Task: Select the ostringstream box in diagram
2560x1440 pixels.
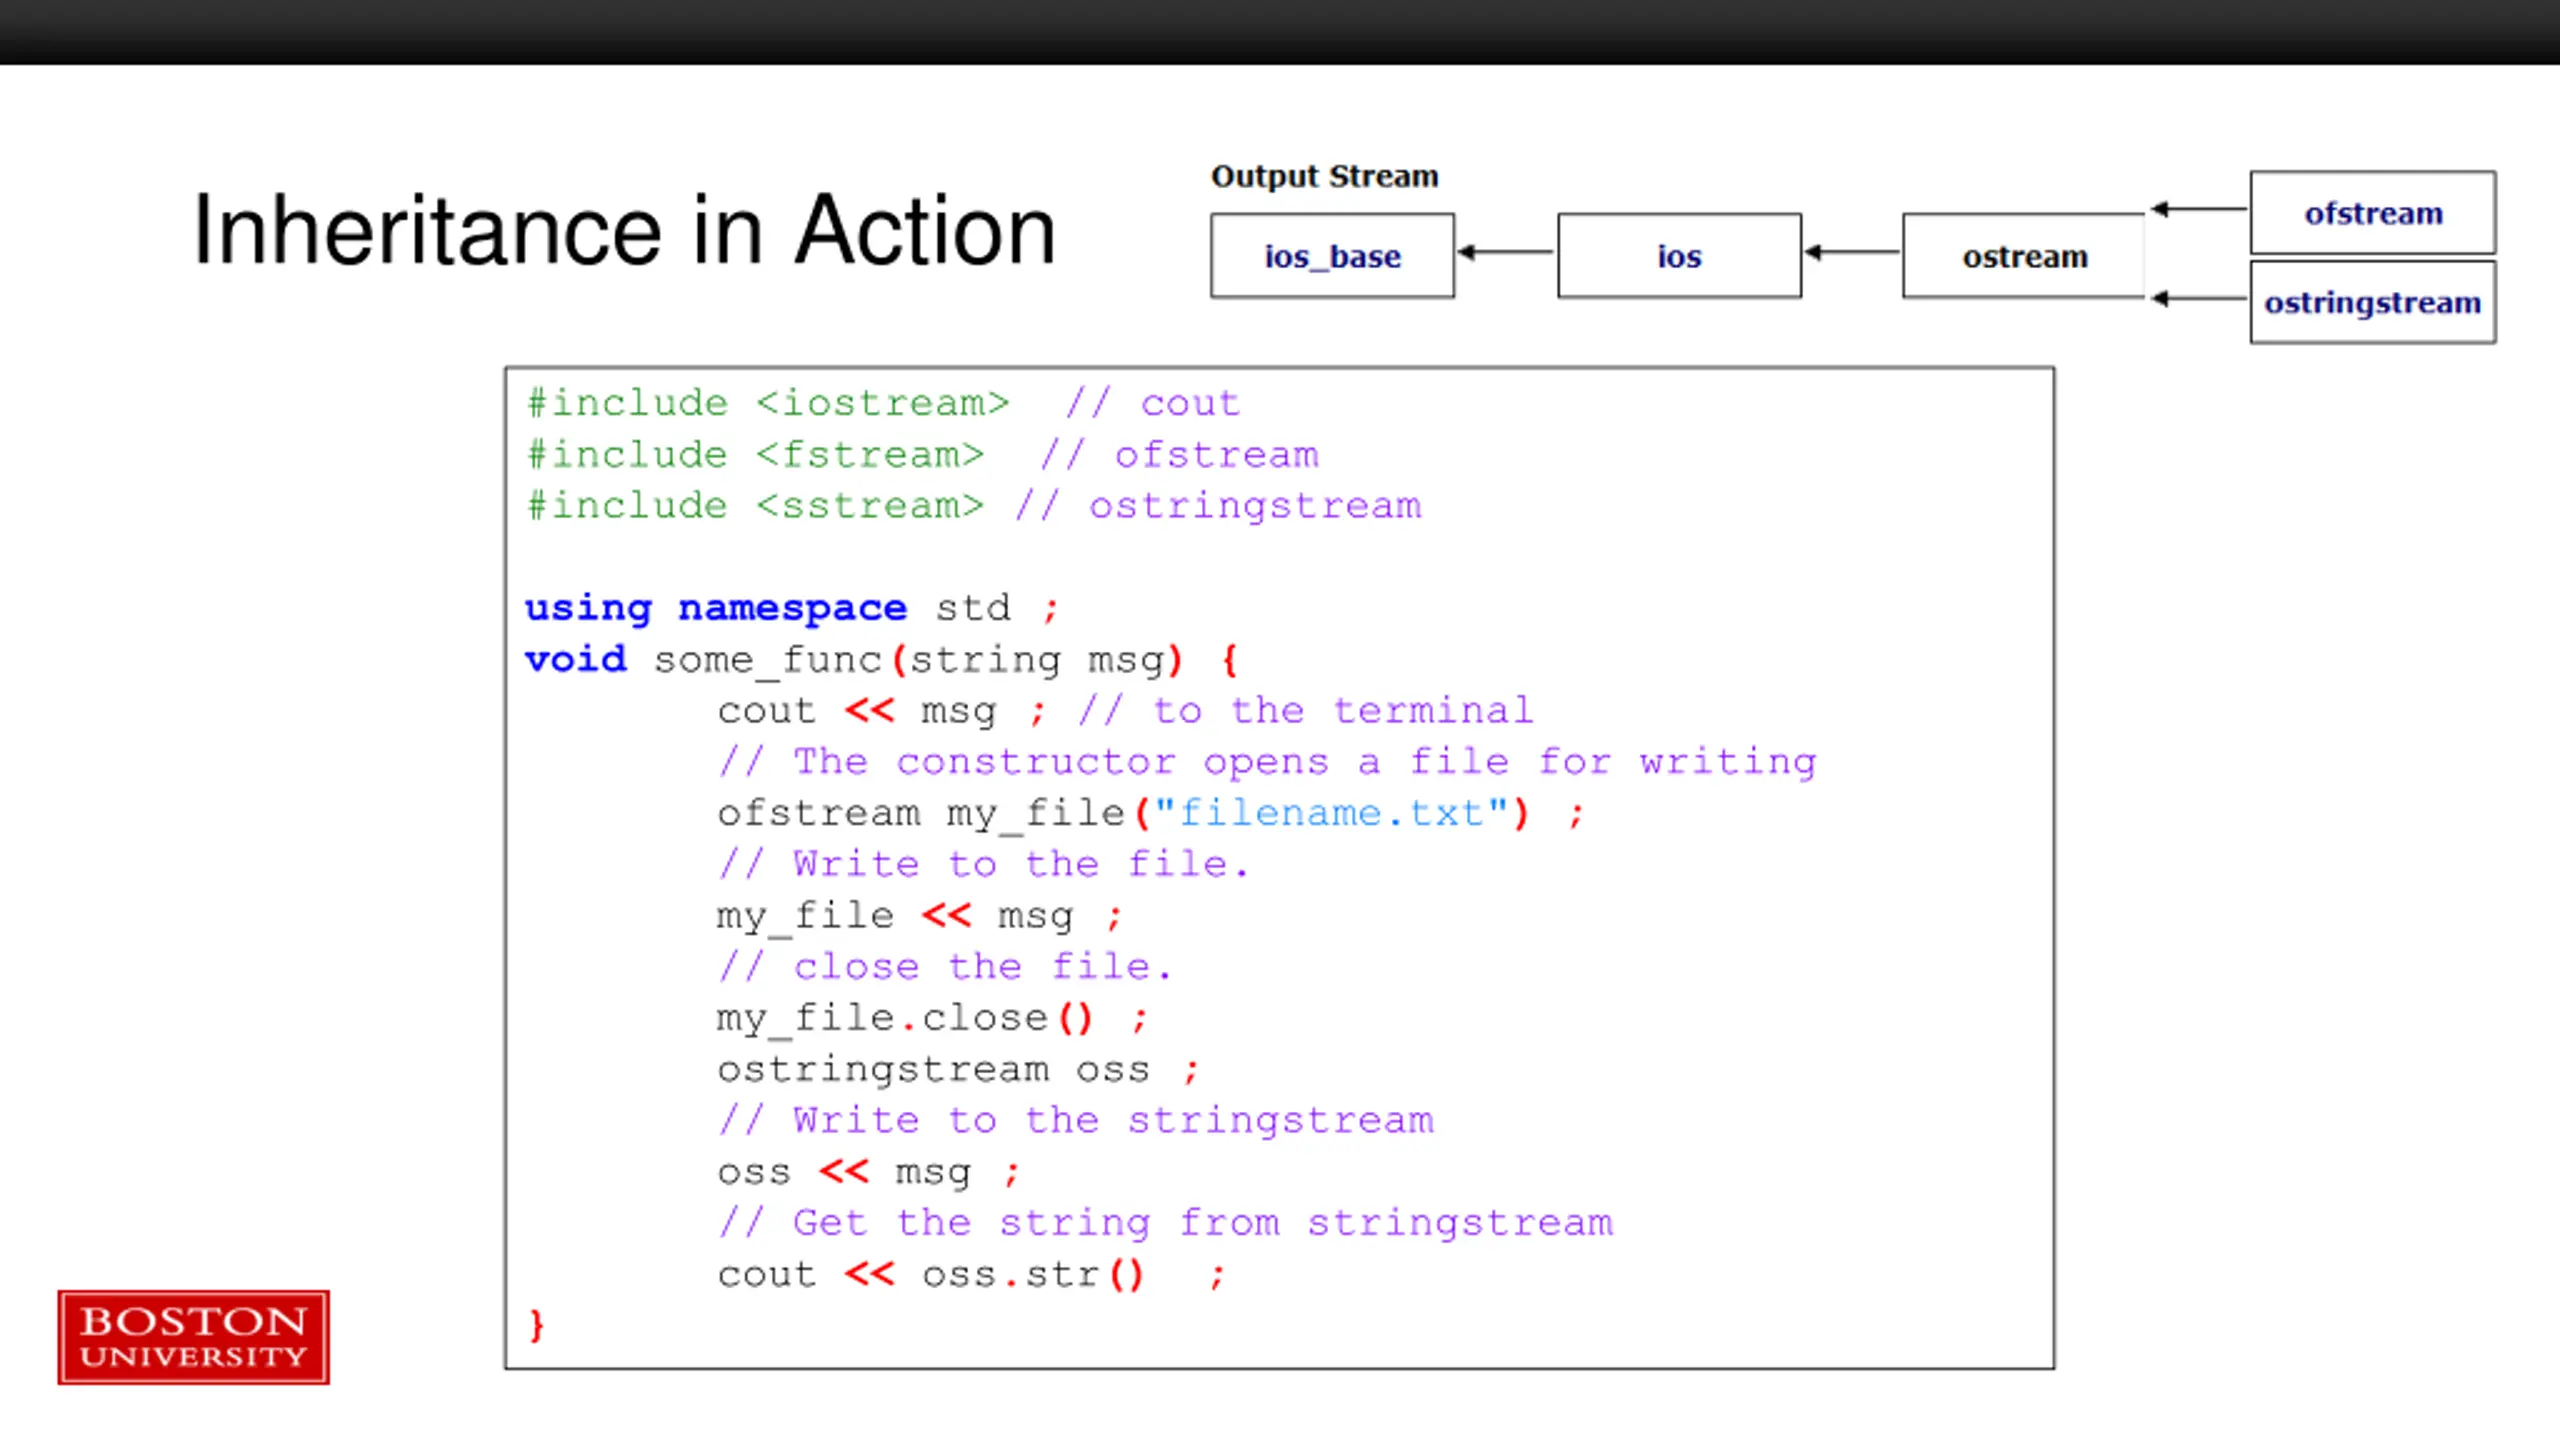Action: click(2373, 302)
